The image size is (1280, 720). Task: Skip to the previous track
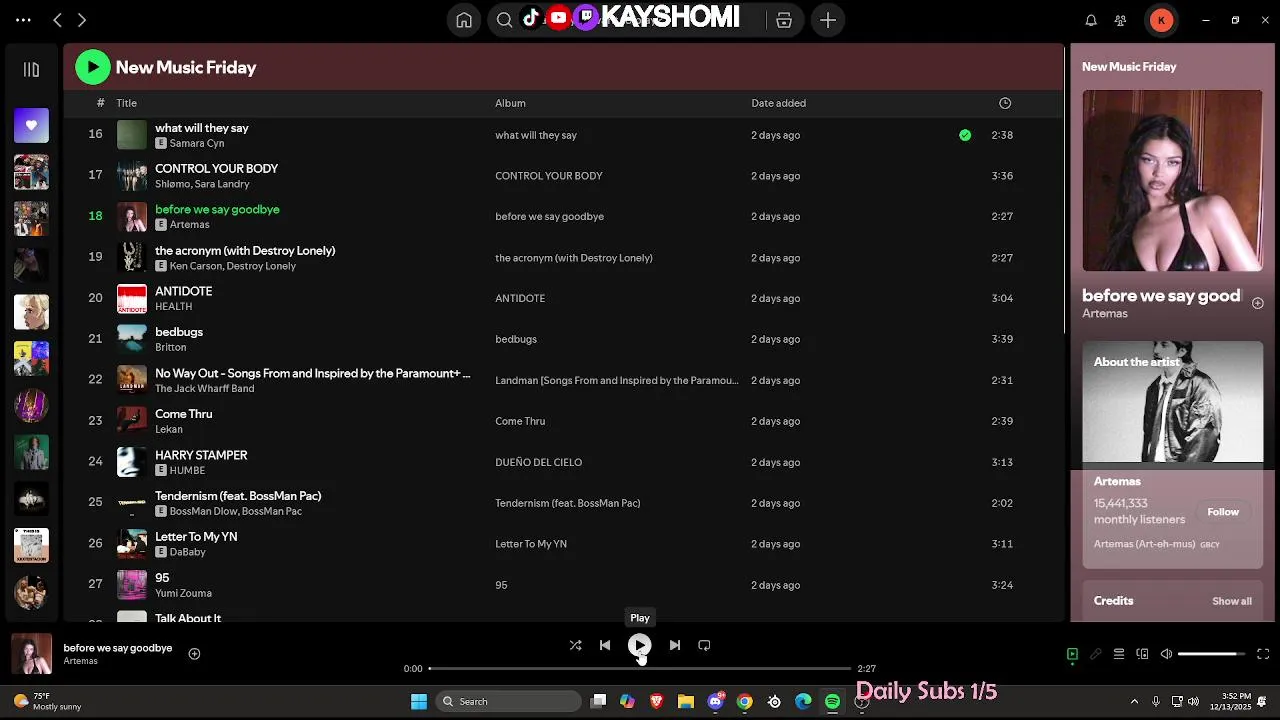point(605,646)
